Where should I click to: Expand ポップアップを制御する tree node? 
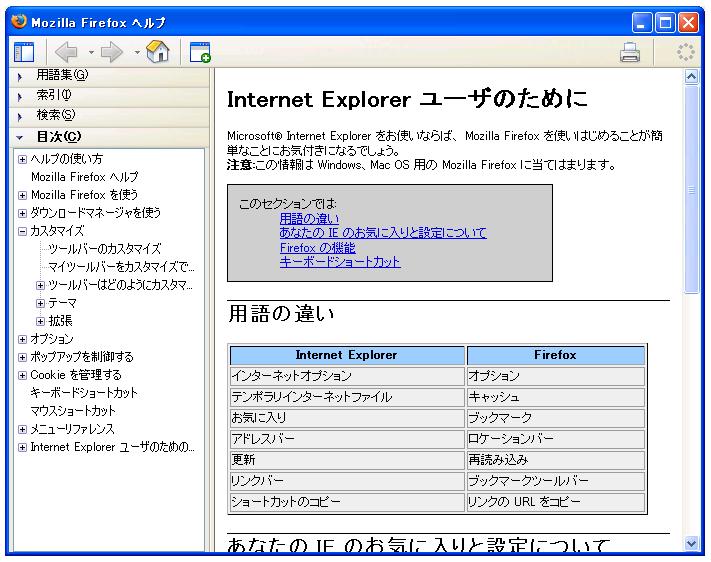click(22, 357)
